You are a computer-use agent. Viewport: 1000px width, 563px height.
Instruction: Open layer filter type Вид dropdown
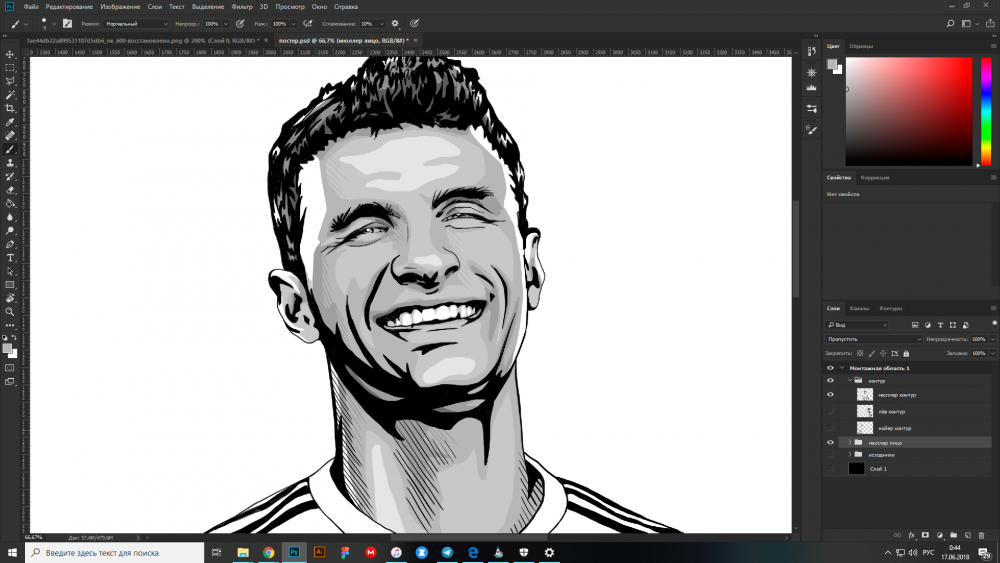(x=857, y=325)
